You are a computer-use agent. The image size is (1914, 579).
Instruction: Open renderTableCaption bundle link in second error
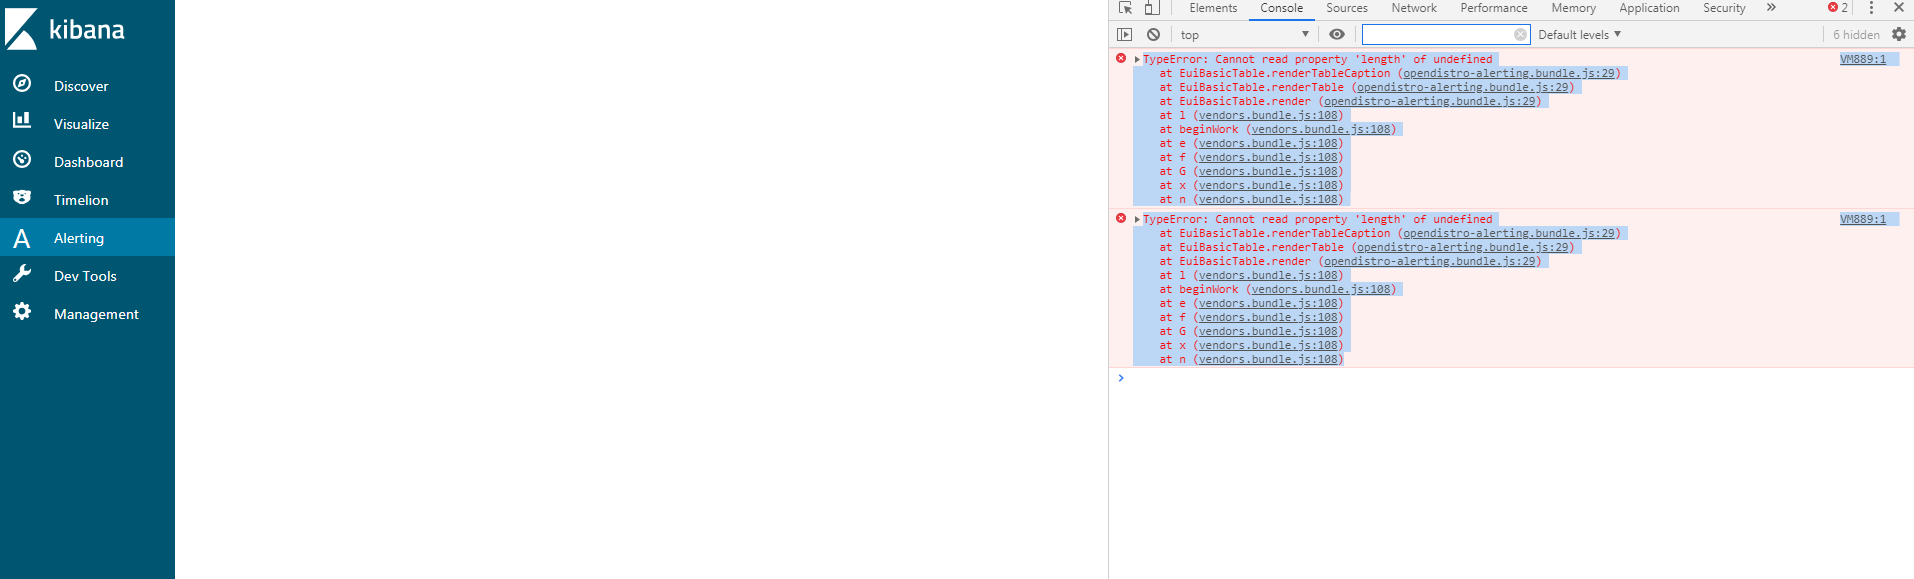(1509, 233)
